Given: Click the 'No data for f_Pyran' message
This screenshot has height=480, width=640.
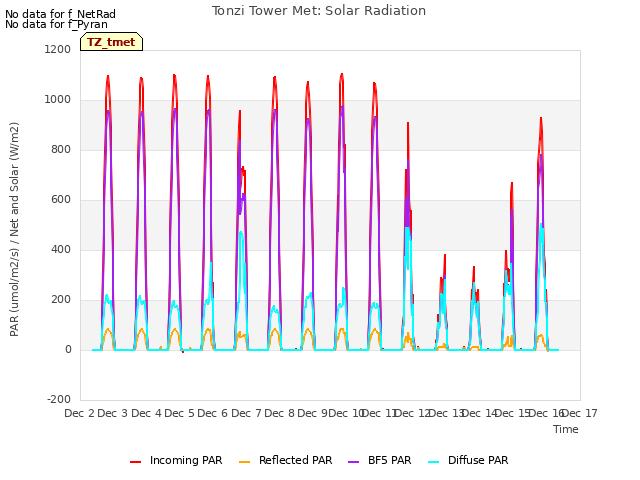Looking at the screenshot, I should 56,24.
